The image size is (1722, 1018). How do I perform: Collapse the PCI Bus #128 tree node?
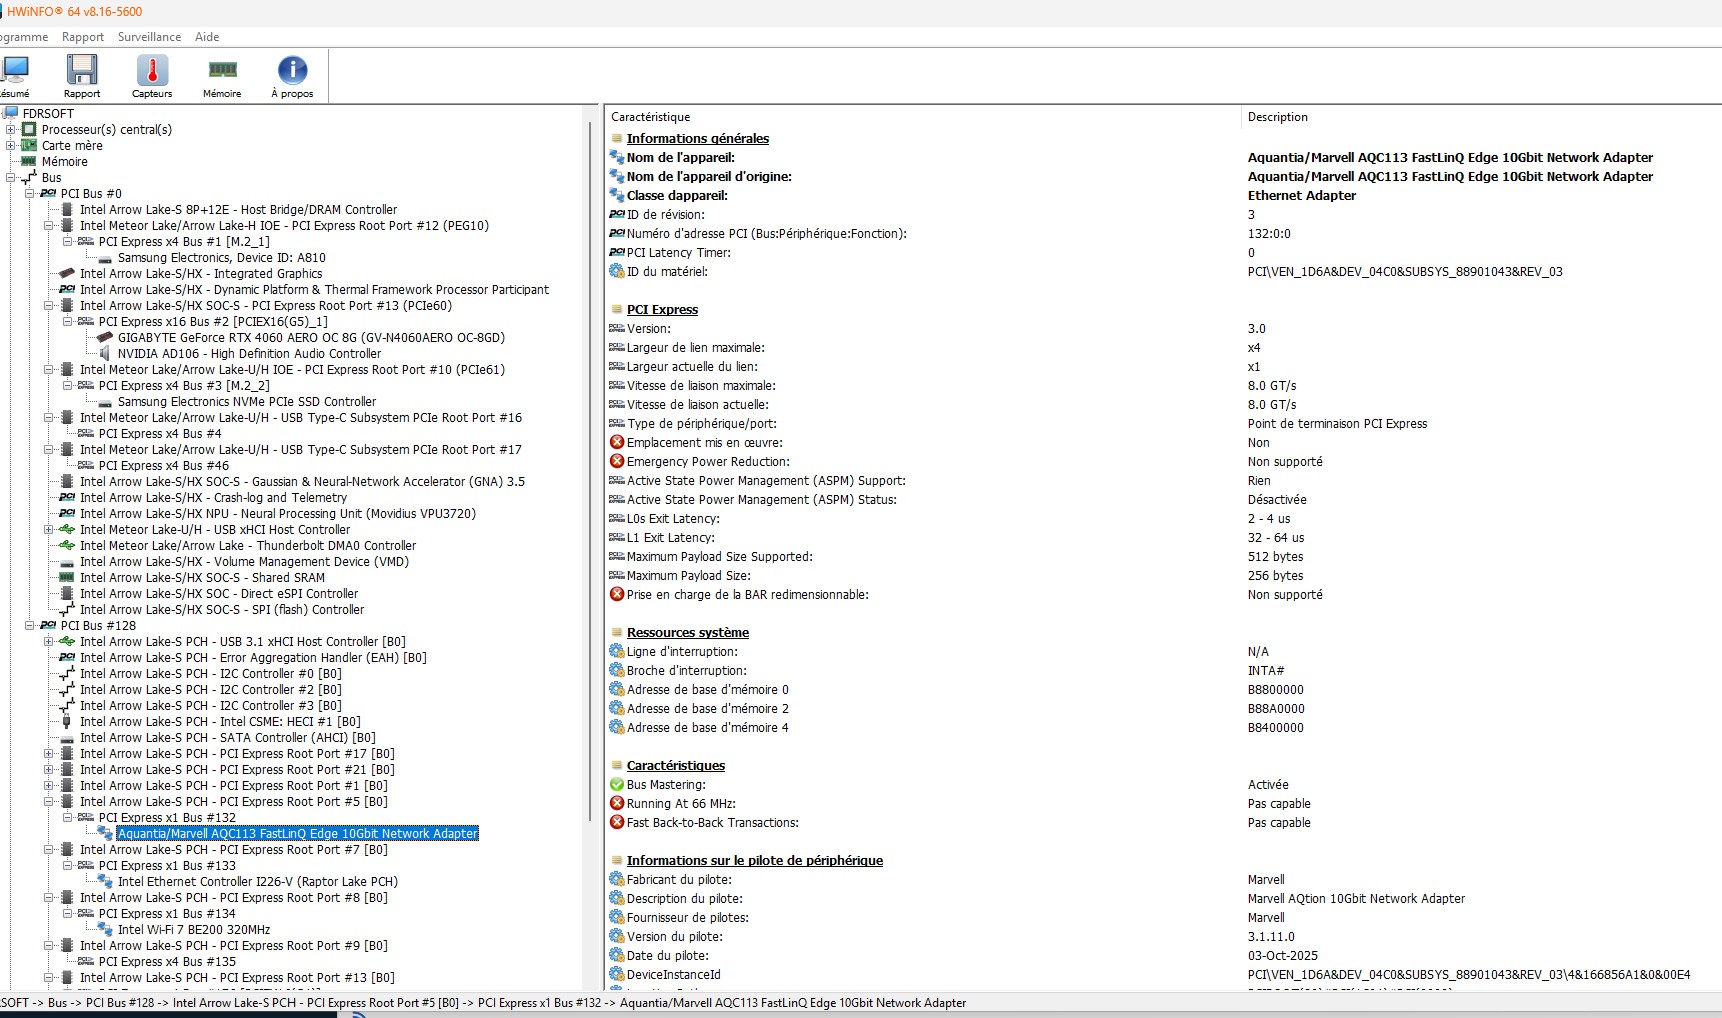tap(30, 626)
